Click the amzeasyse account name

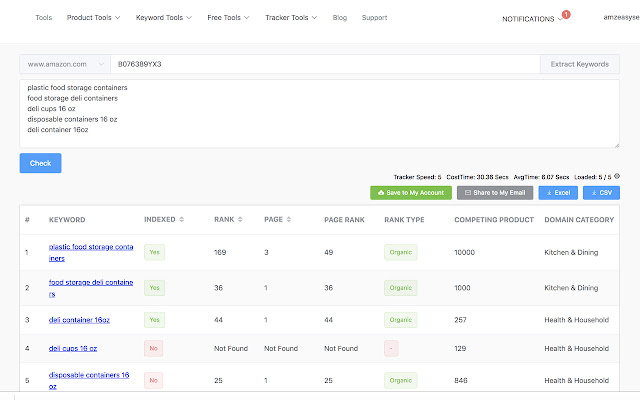tap(621, 17)
